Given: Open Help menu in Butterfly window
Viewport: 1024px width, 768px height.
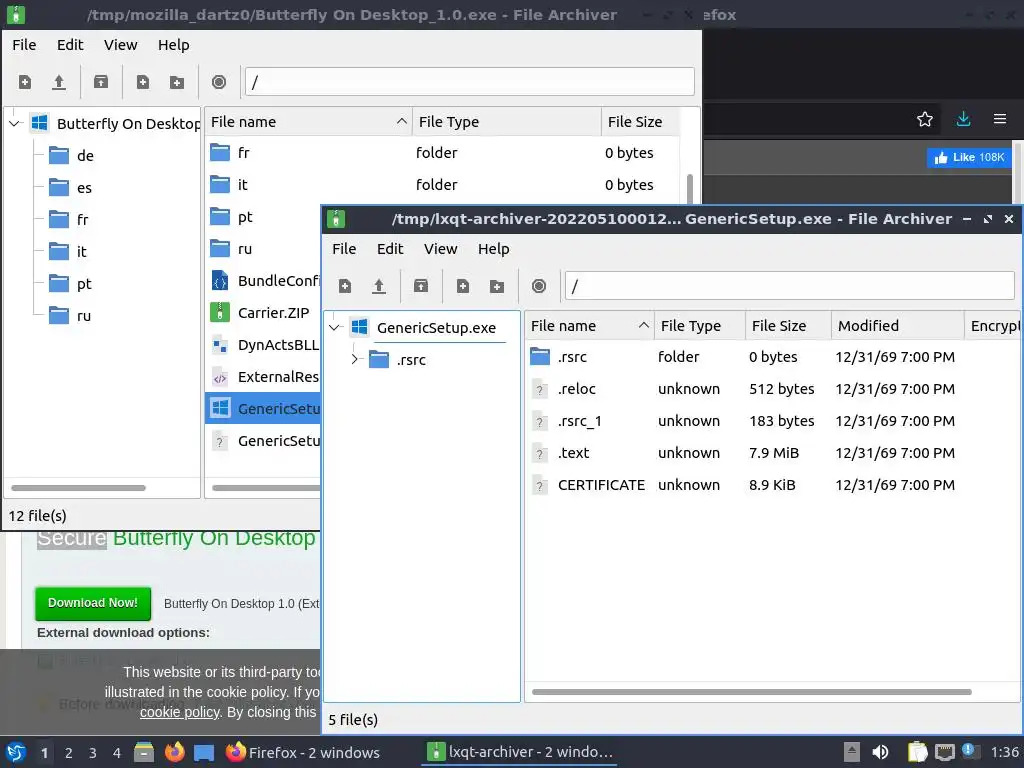Looking at the screenshot, I should tap(173, 44).
